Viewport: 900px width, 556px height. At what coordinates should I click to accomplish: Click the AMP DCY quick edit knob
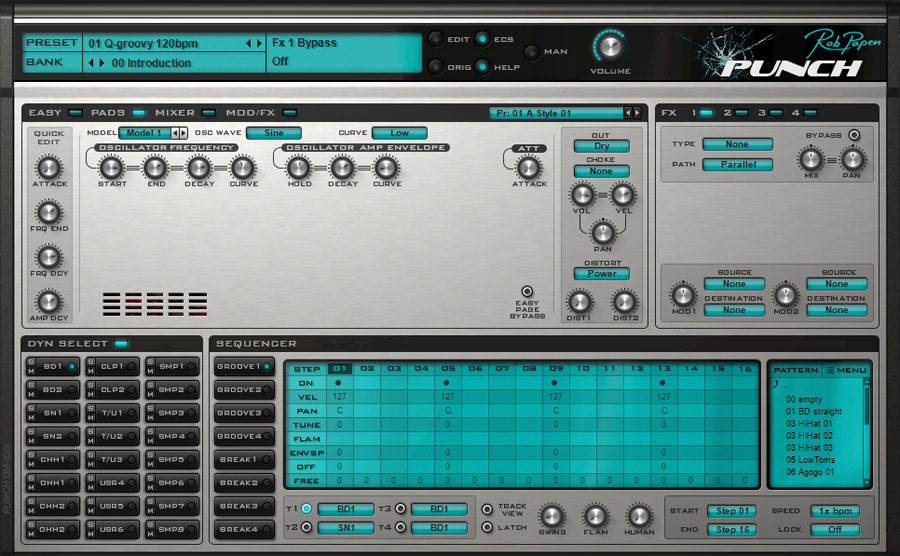pyautogui.click(x=49, y=302)
